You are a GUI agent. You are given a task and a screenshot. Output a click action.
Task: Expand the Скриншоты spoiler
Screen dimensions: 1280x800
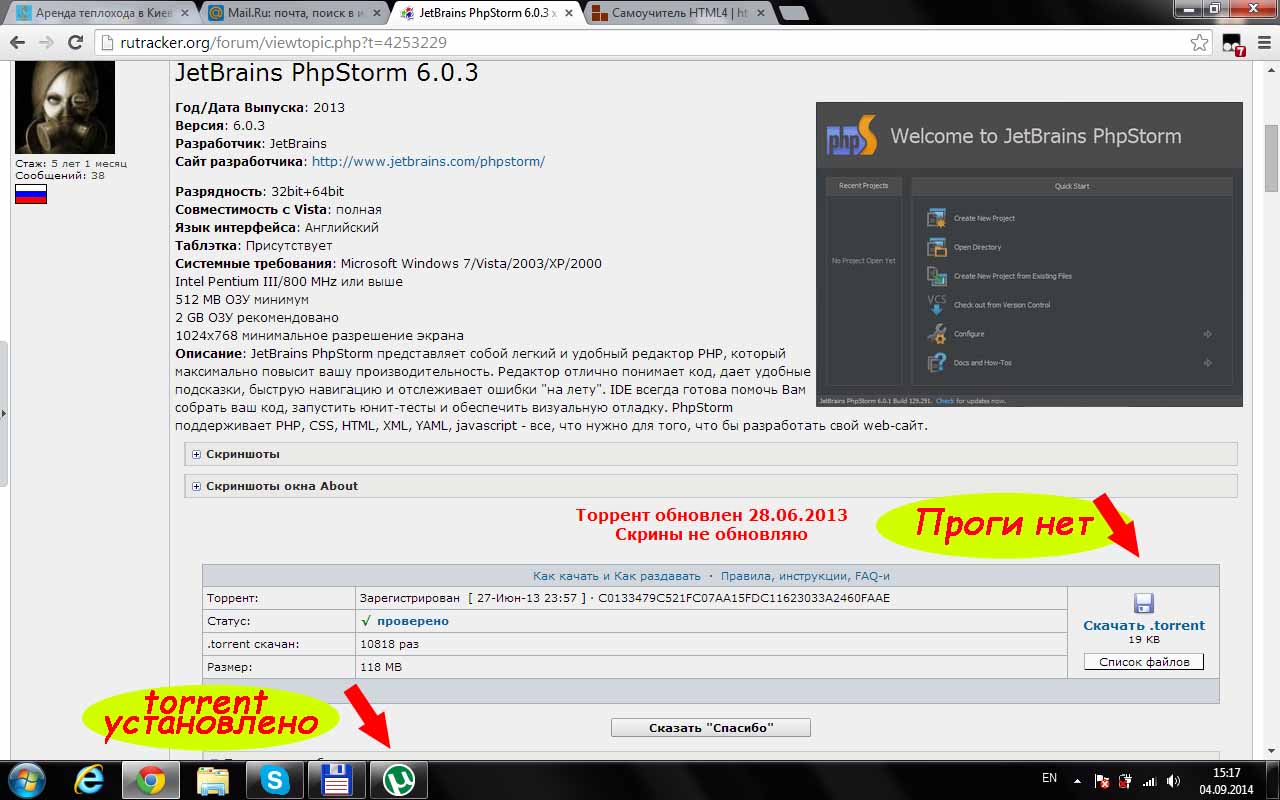coord(711,454)
